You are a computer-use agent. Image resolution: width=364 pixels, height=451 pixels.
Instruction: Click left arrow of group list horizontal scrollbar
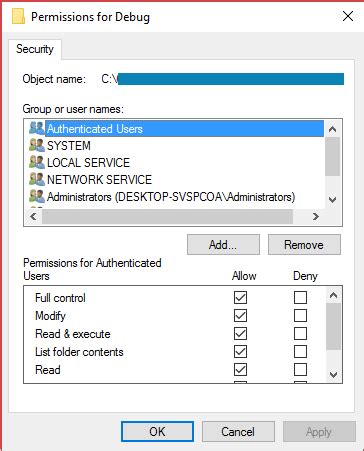pyautogui.click(x=33, y=217)
